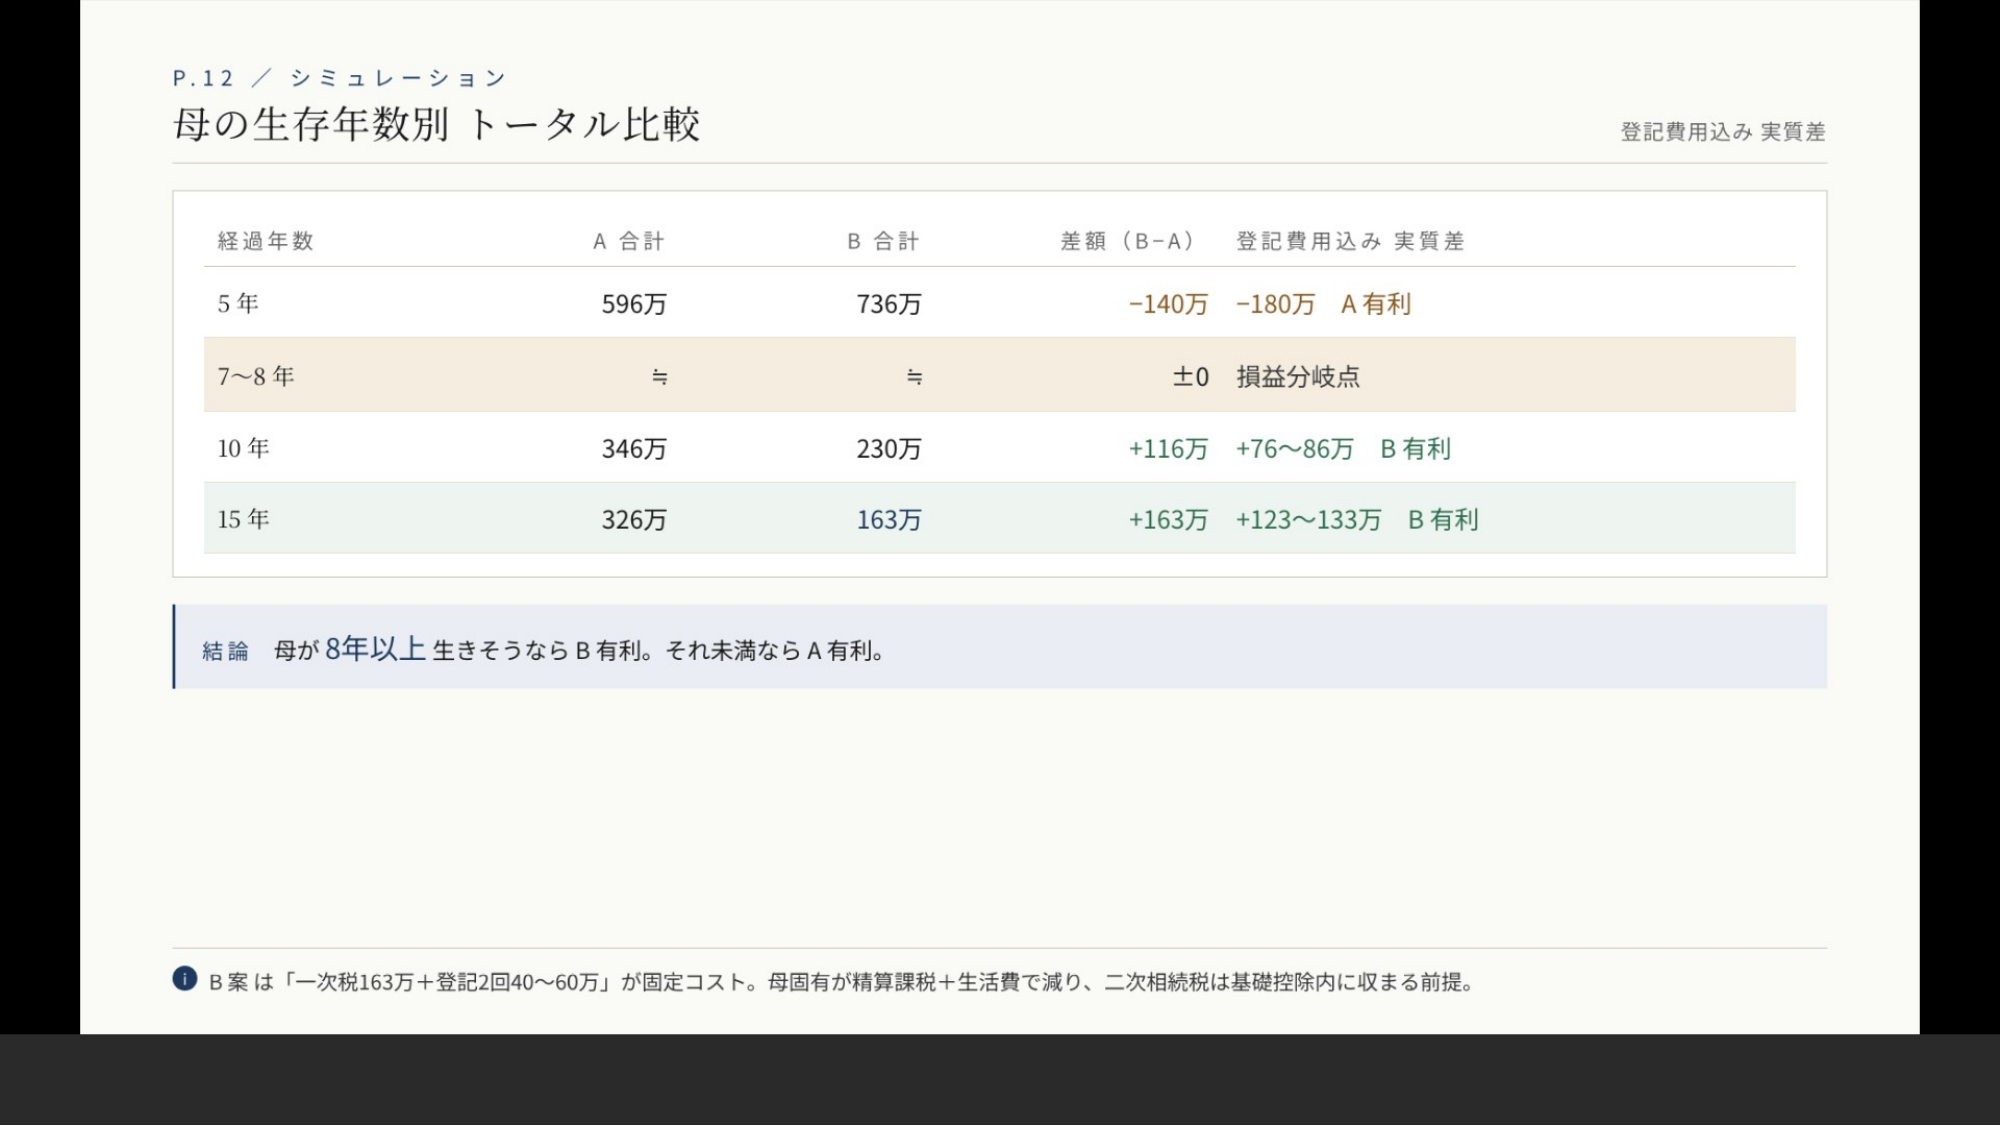The height and width of the screenshot is (1126, 2000).
Task: Click the 10 年 row label
Action: tap(243, 448)
